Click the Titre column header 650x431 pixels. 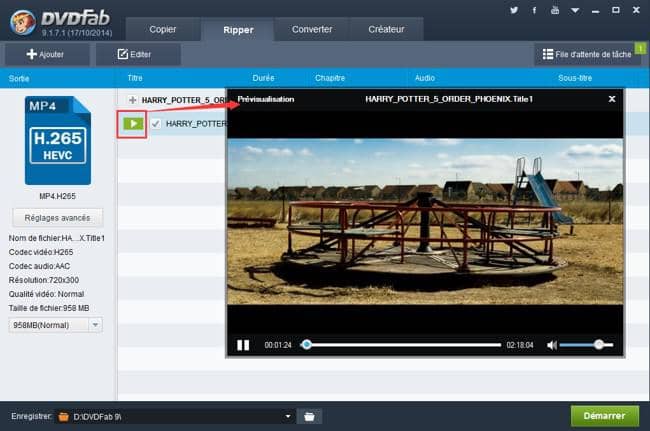click(x=135, y=78)
